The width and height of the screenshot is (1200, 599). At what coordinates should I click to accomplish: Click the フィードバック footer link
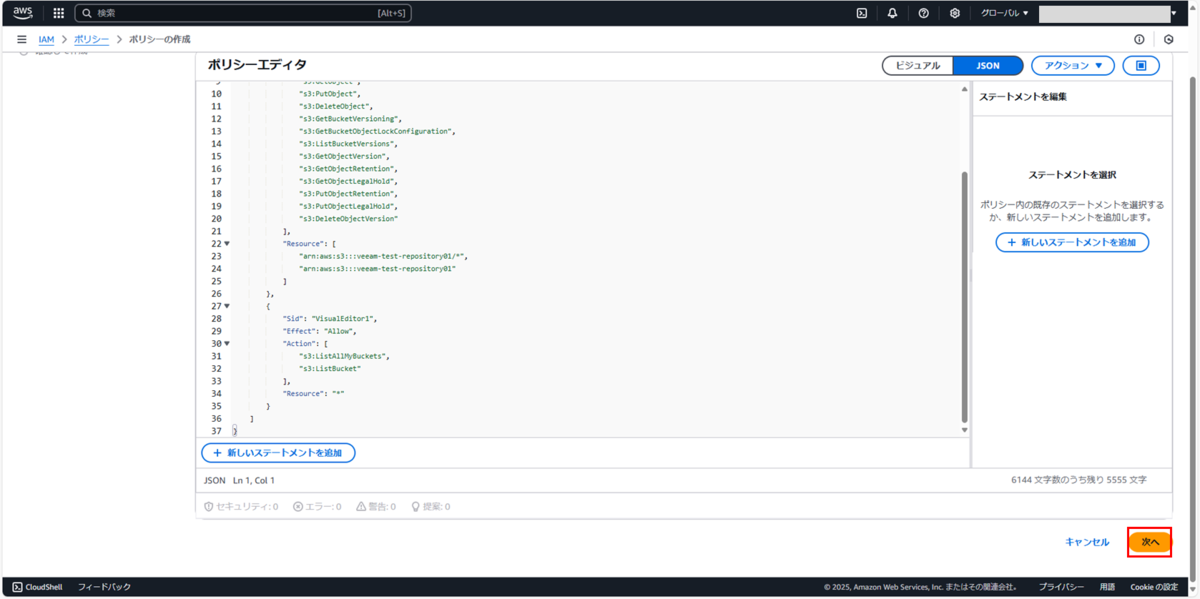pos(104,587)
